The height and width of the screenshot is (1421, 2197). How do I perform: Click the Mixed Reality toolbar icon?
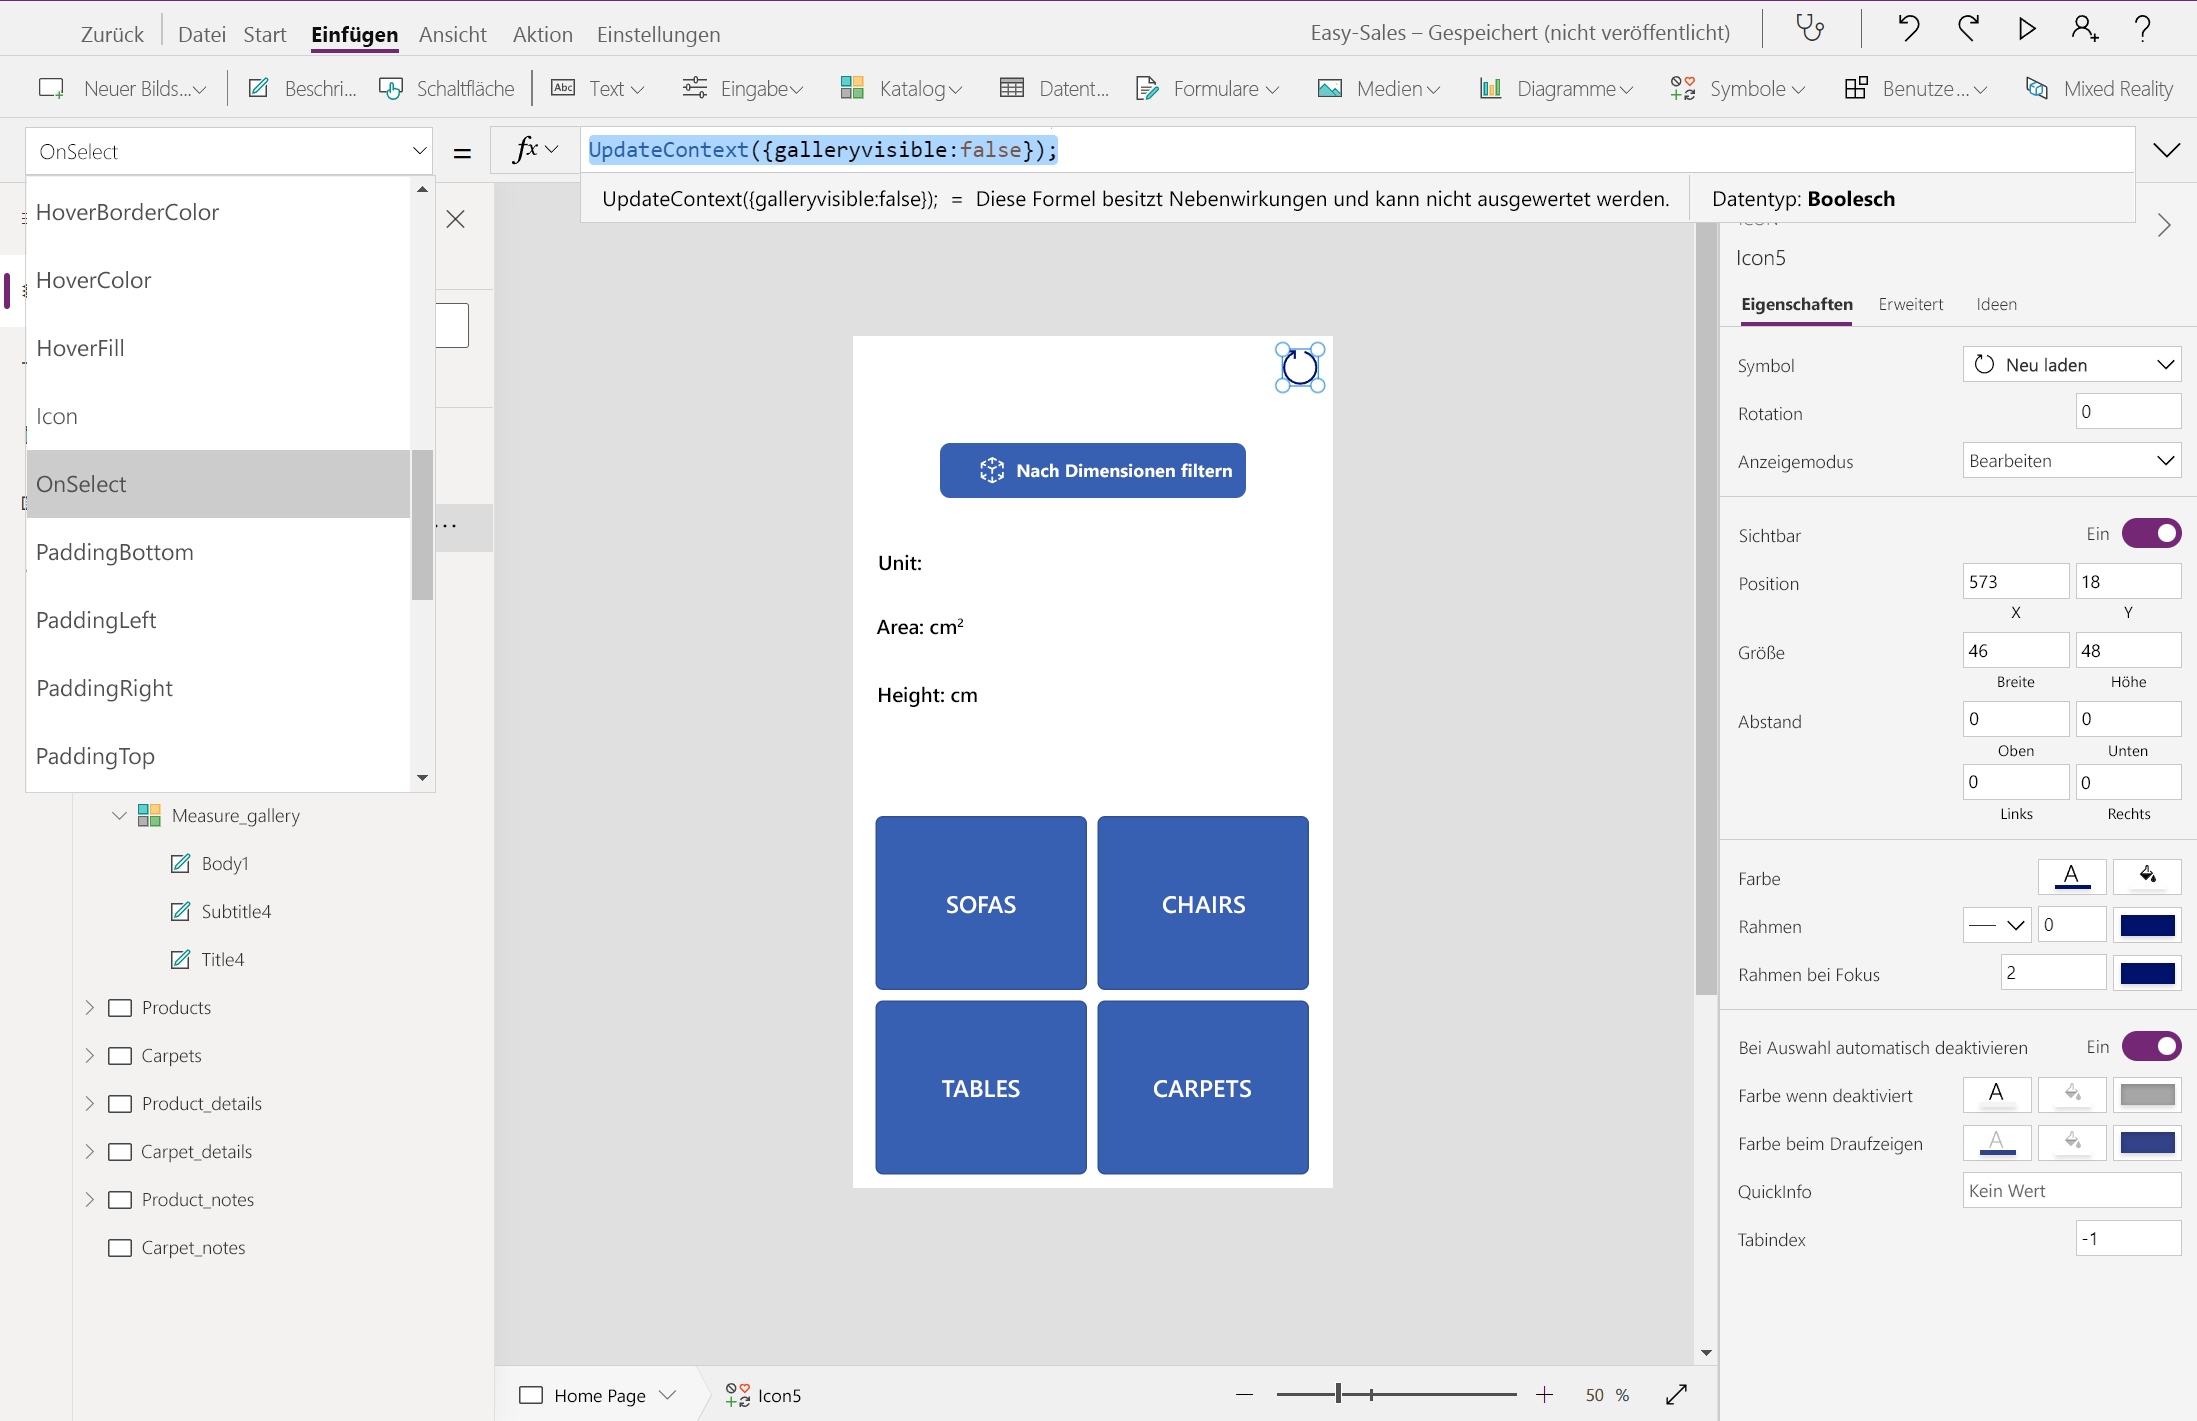click(x=2037, y=88)
